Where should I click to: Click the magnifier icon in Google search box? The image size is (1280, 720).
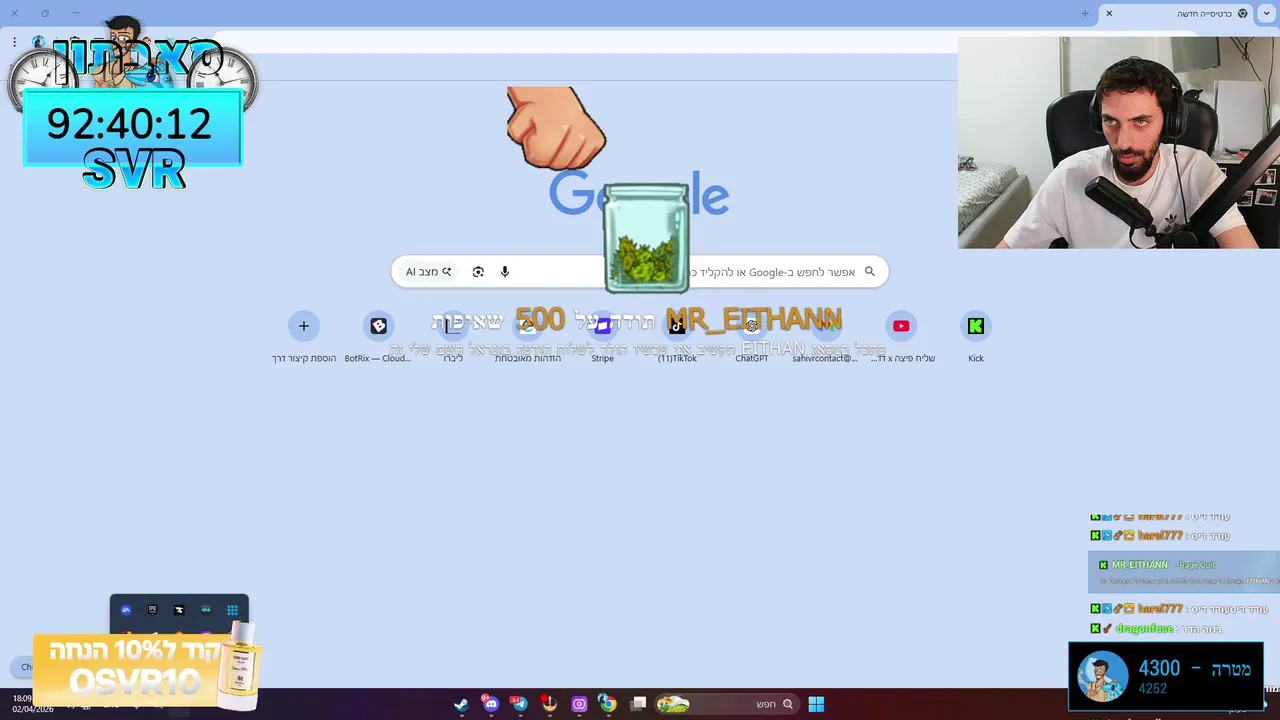point(869,271)
